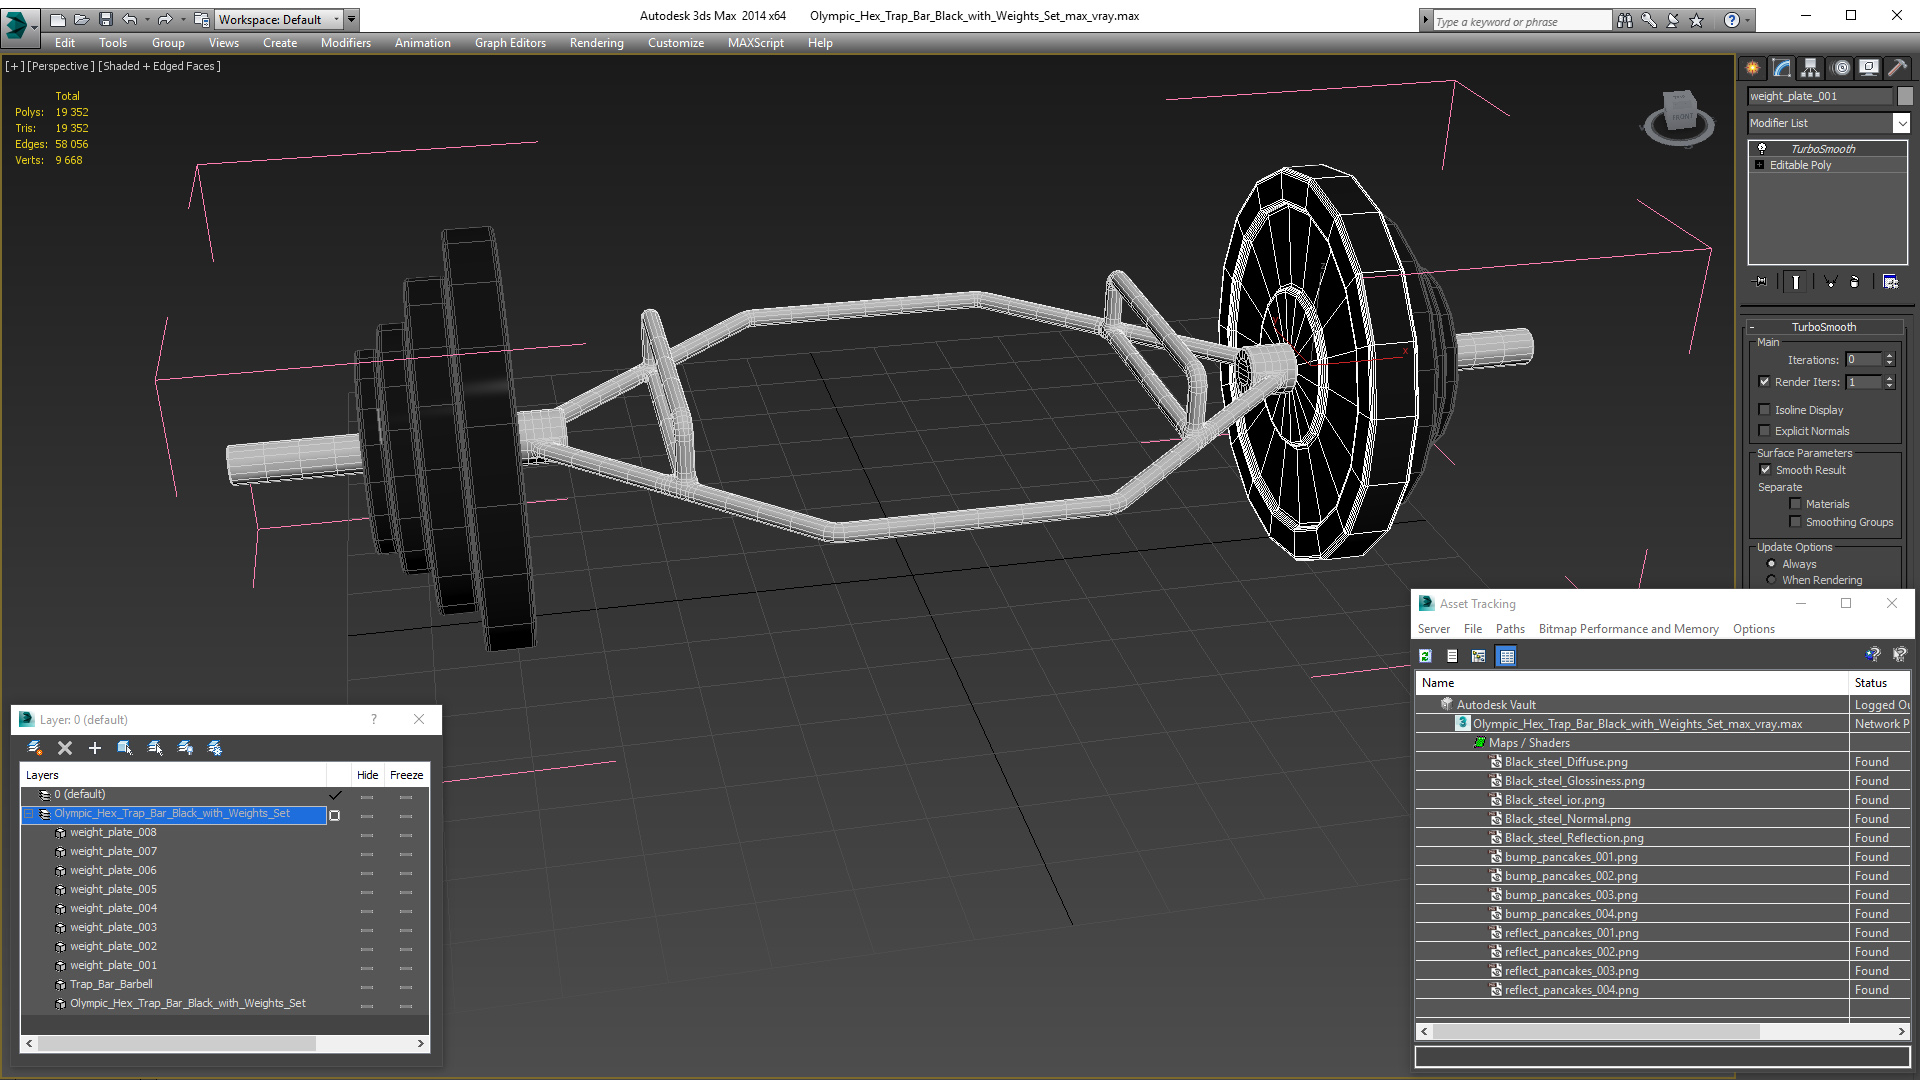Disable Smooth Result checkbox

coord(1766,470)
